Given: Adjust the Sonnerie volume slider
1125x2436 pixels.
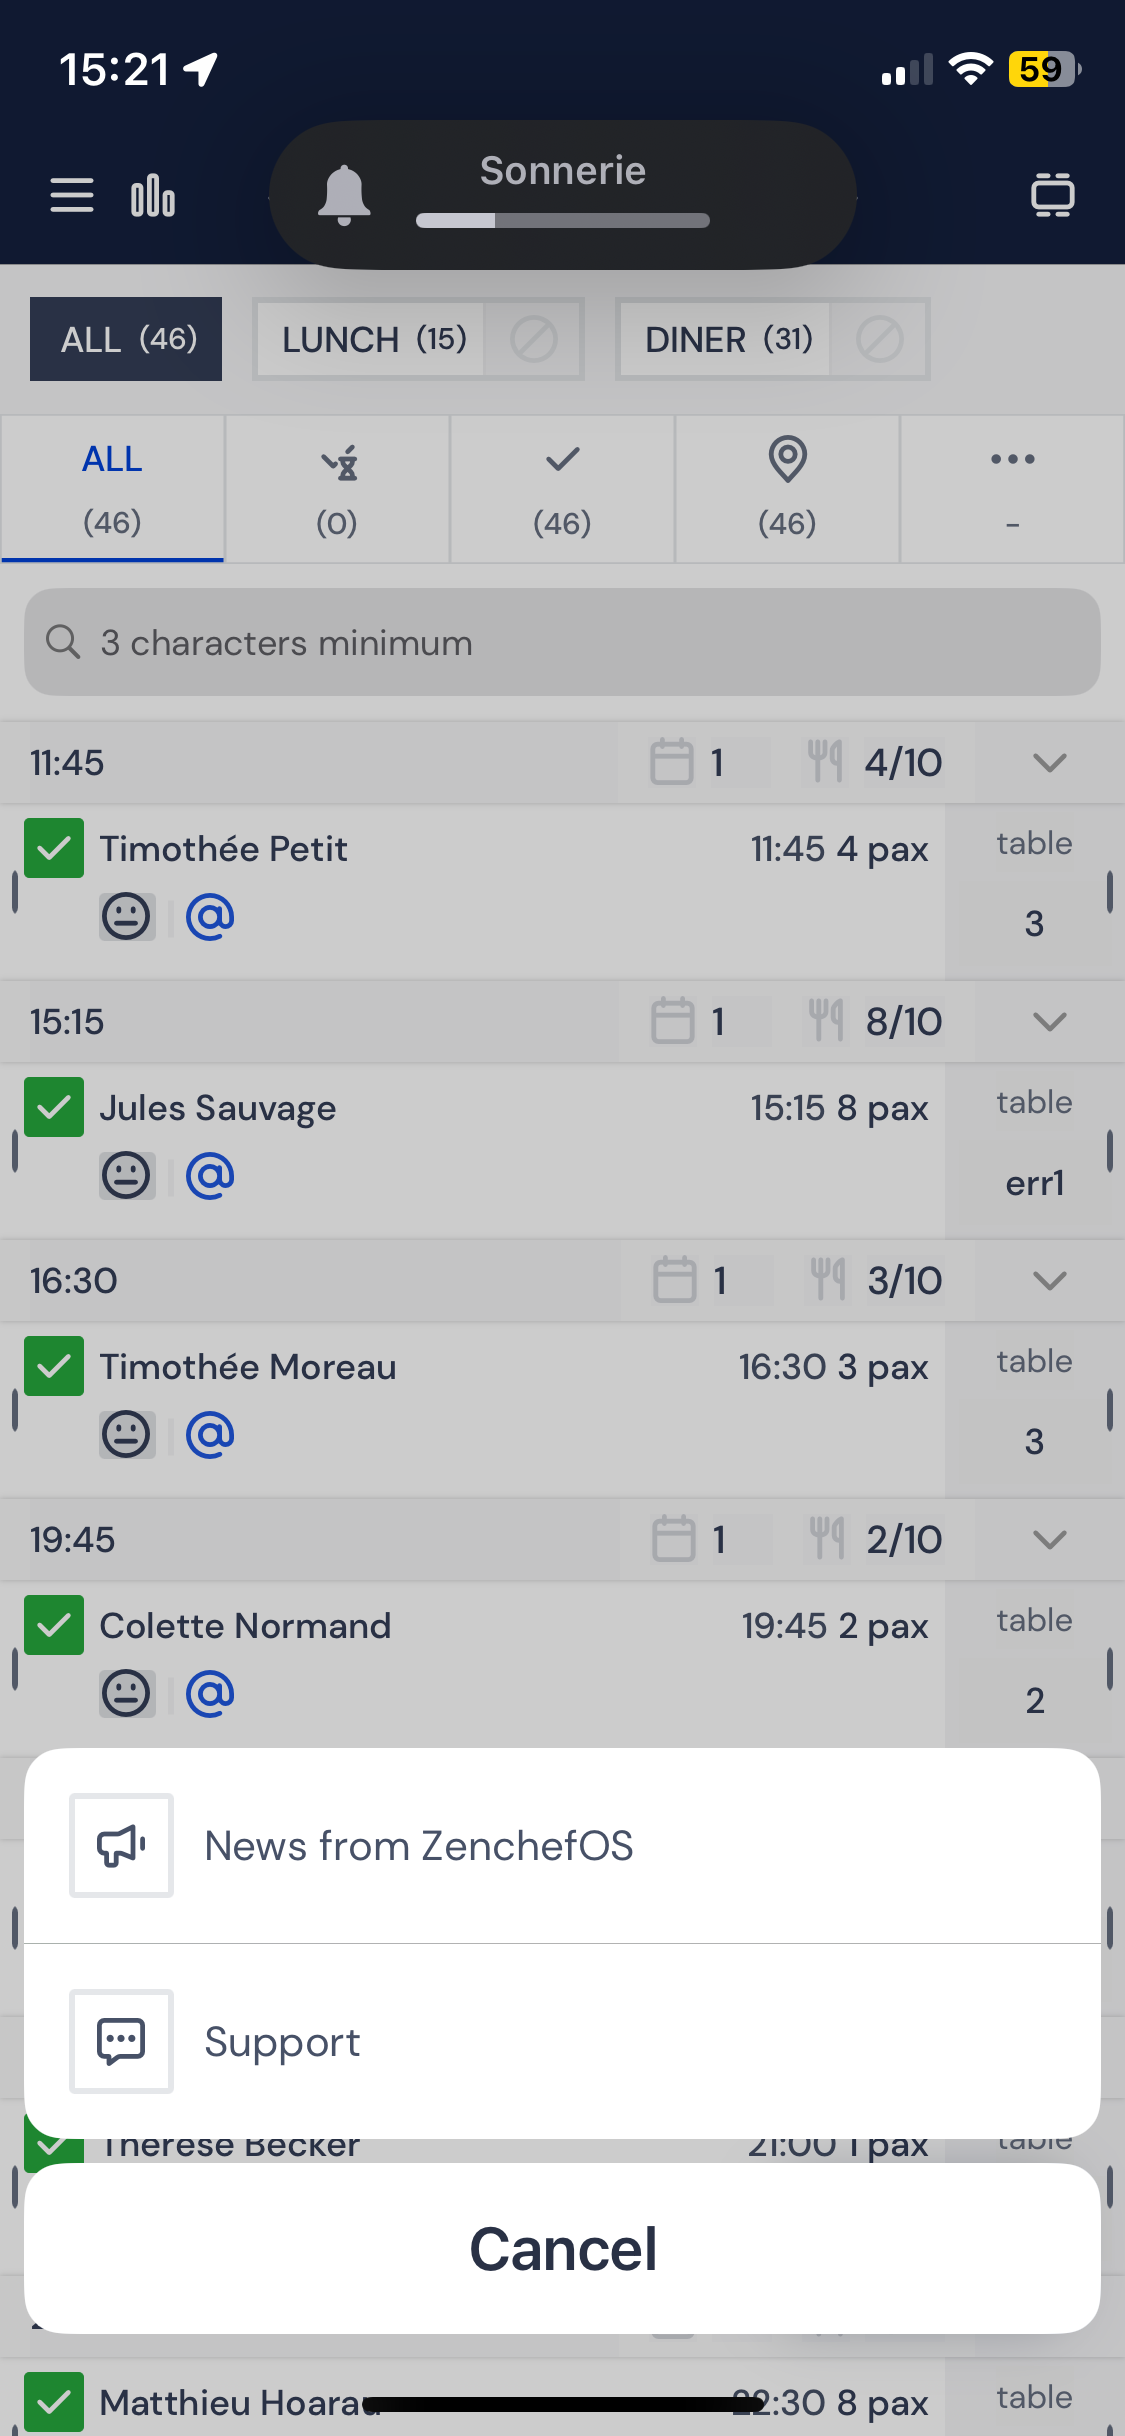Looking at the screenshot, I should point(562,220).
